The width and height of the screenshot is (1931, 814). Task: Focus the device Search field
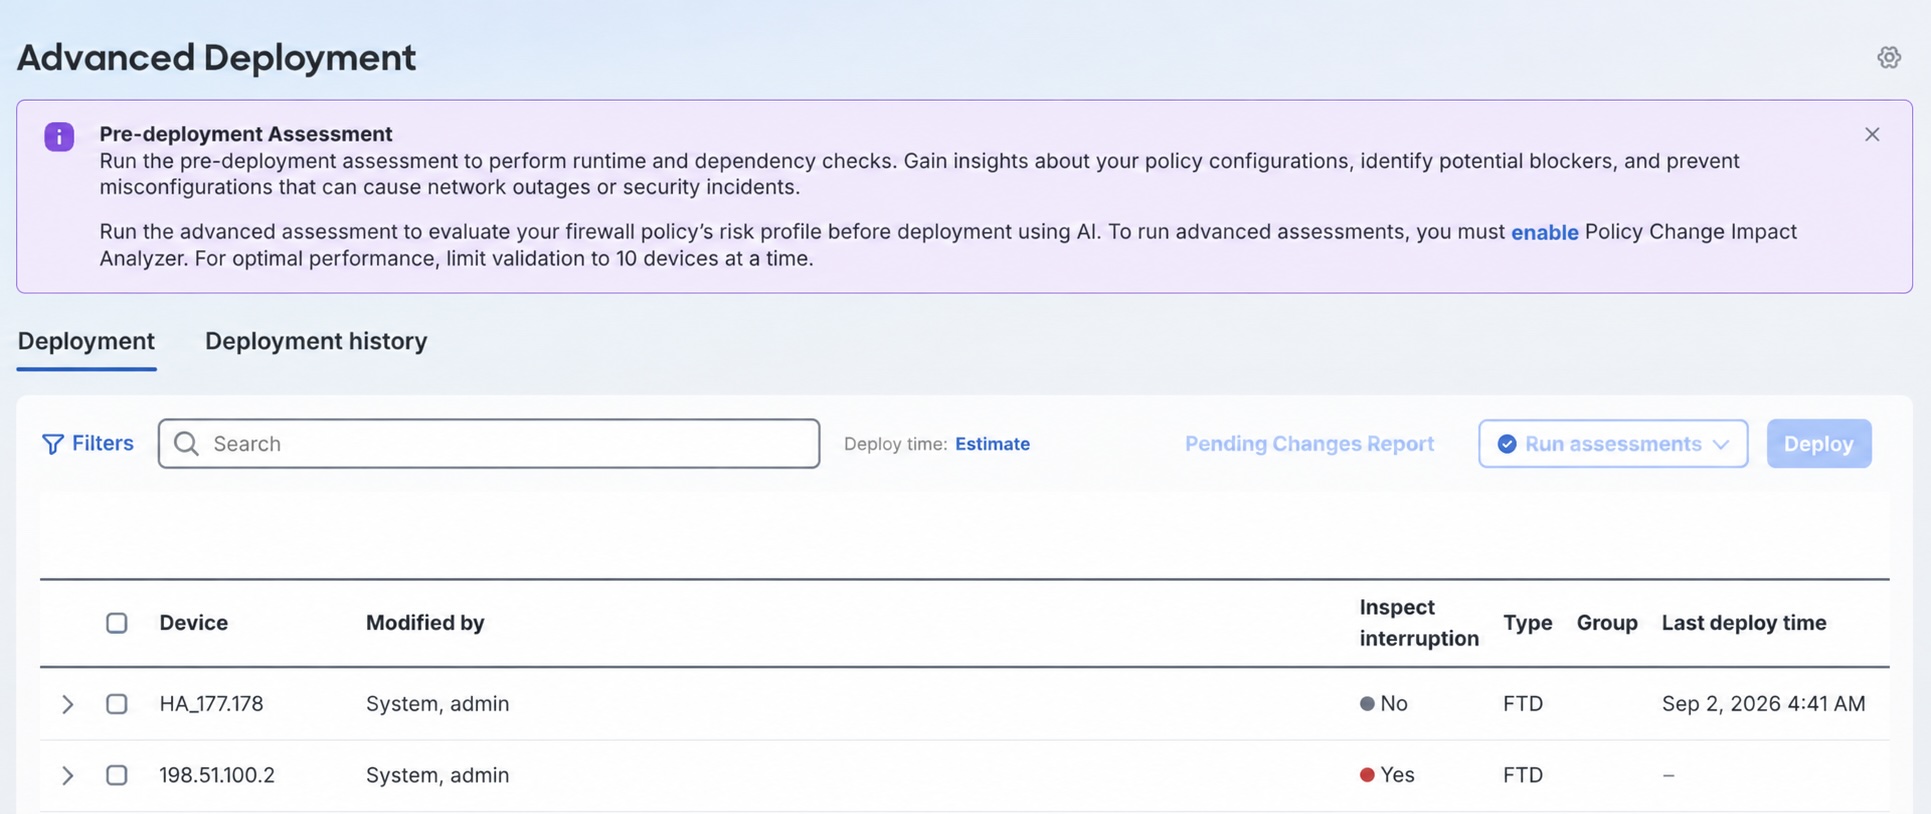point(489,443)
